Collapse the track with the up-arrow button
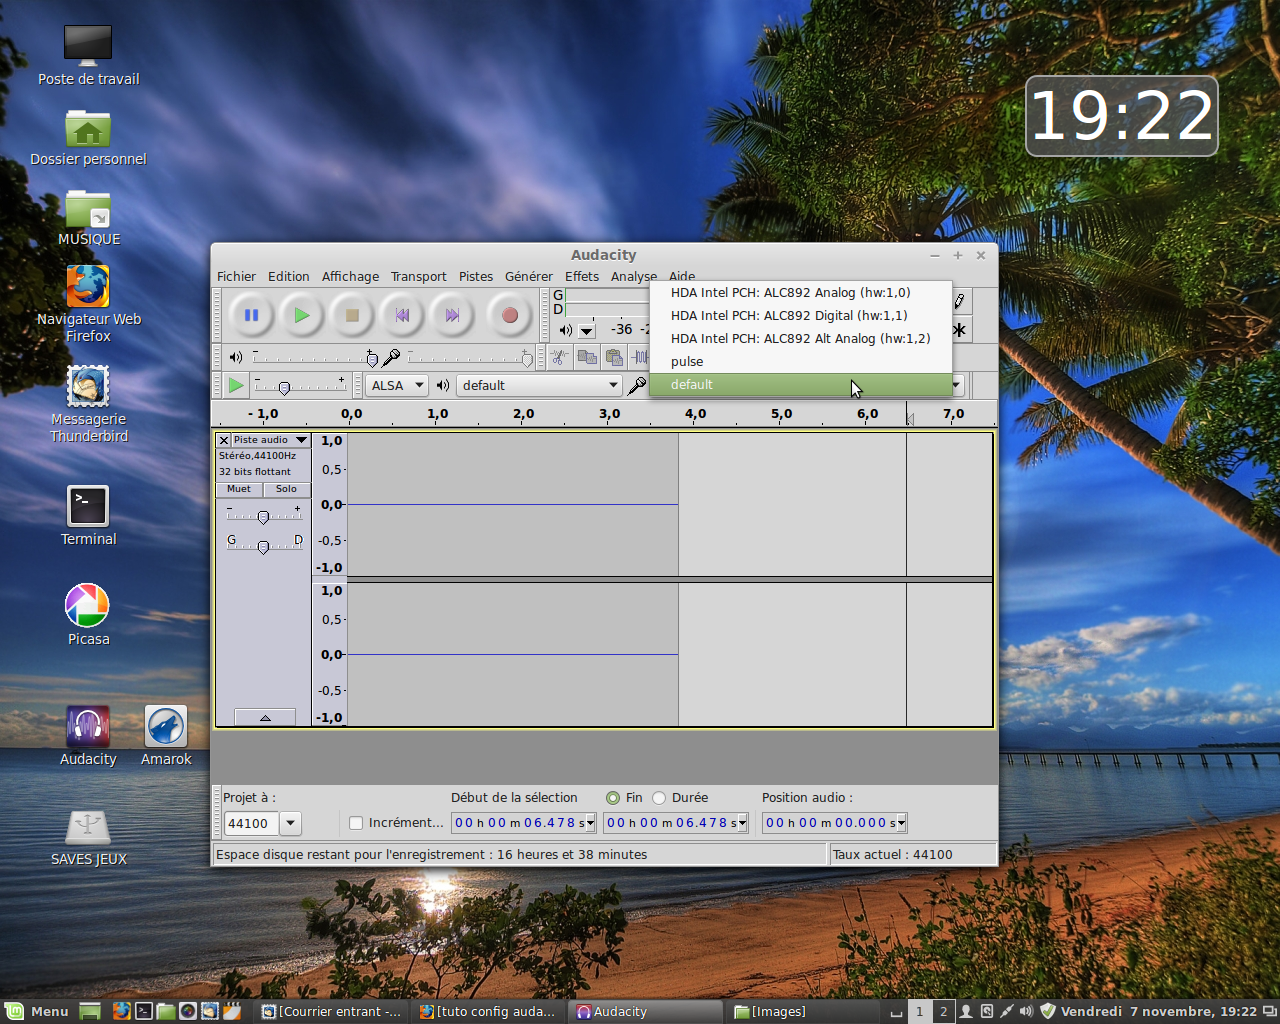Image resolution: width=1280 pixels, height=1024 pixels. point(265,717)
